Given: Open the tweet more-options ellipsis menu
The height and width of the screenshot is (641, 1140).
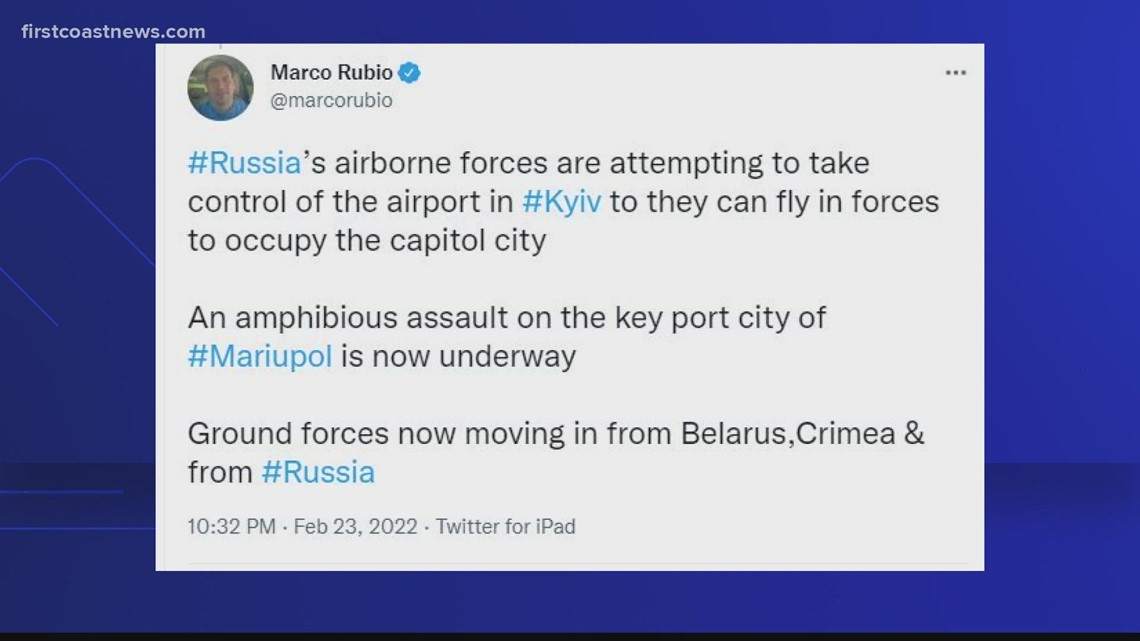Looking at the screenshot, I should tap(956, 72).
